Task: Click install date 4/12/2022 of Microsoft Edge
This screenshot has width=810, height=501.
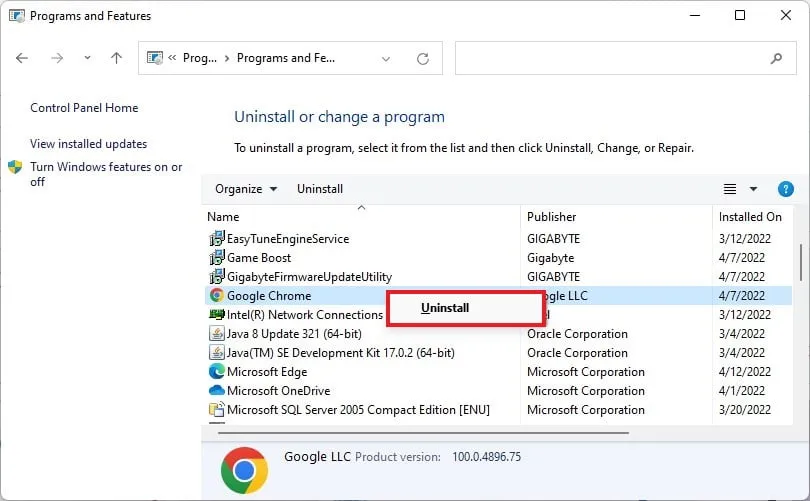Action: pos(744,372)
